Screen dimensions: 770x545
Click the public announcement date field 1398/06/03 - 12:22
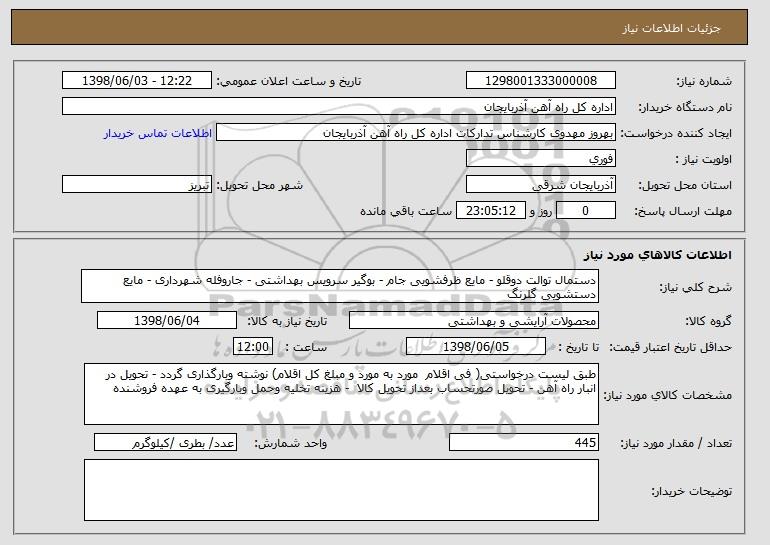click(x=137, y=81)
